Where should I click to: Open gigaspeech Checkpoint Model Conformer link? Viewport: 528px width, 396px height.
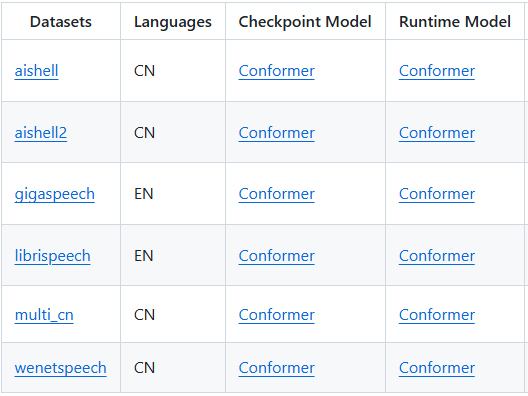[x=276, y=194]
